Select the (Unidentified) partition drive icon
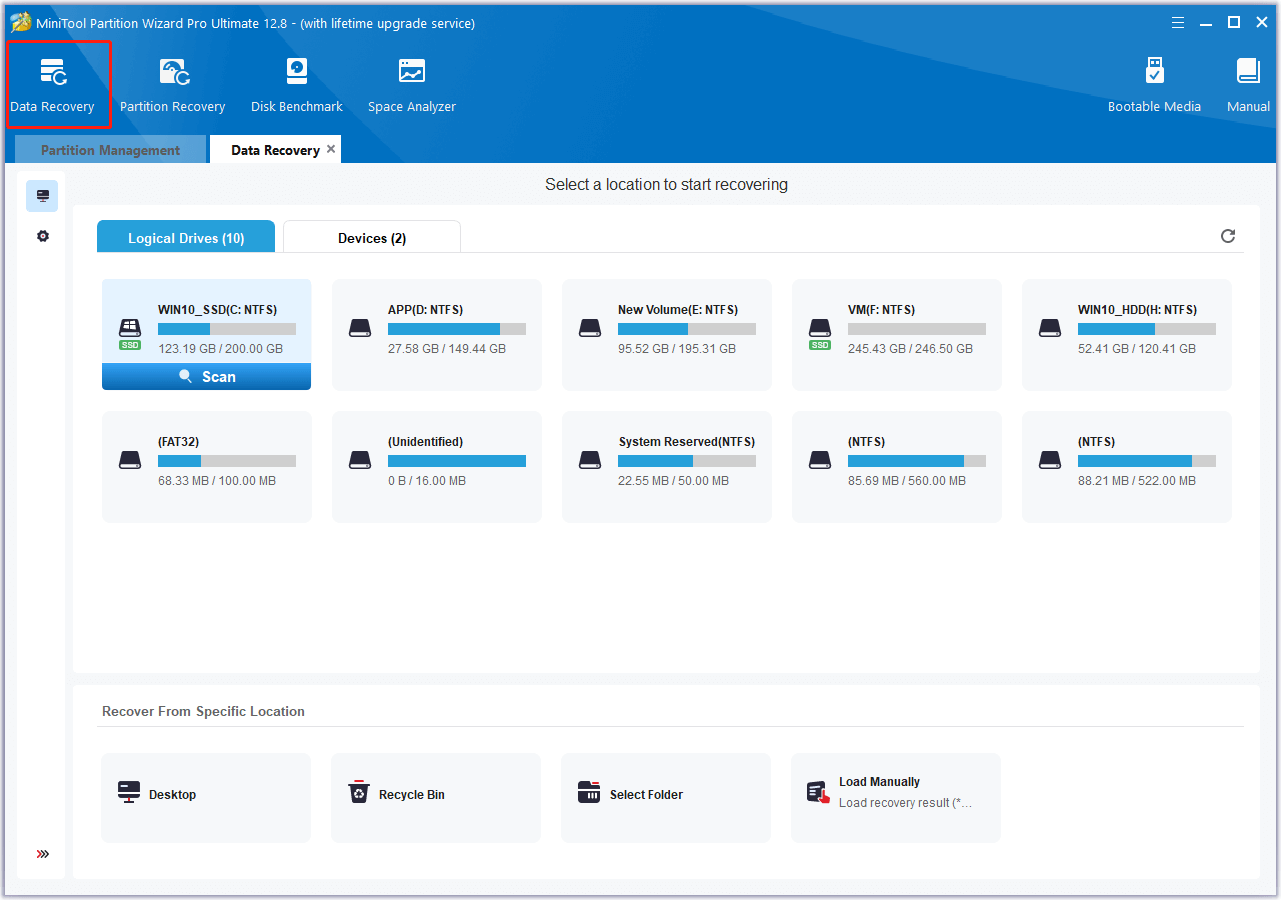Screen dimensions: 1281x900 360,459
